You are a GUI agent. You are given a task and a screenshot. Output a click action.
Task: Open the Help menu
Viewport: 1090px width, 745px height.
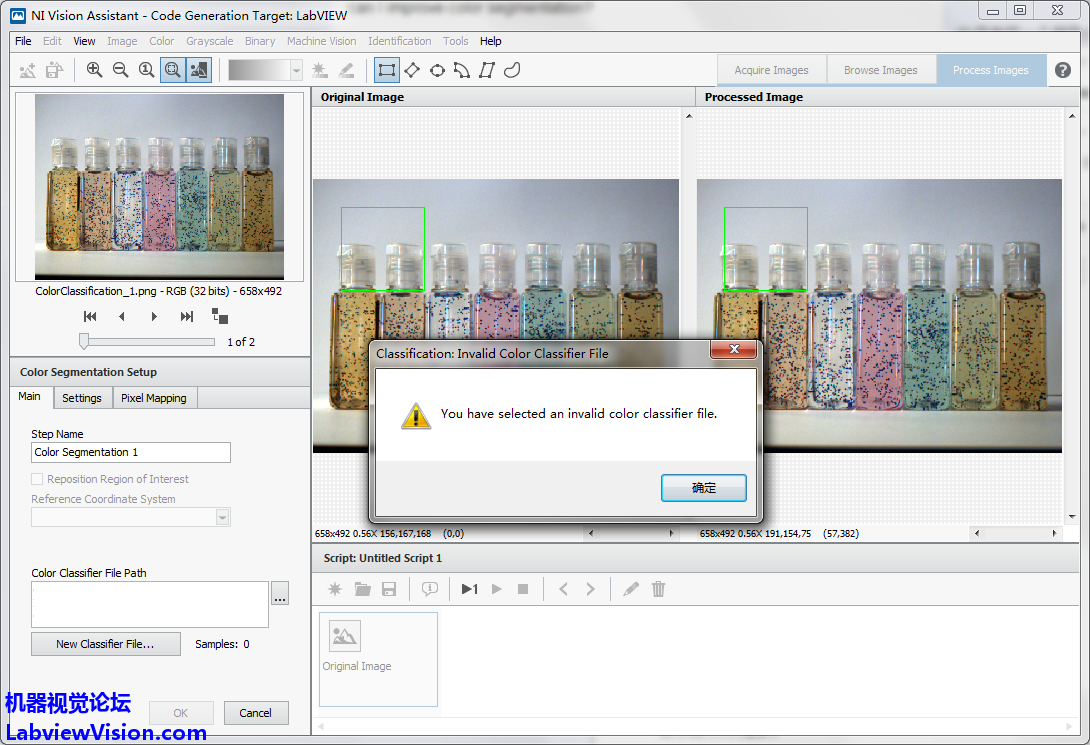tap(490, 41)
